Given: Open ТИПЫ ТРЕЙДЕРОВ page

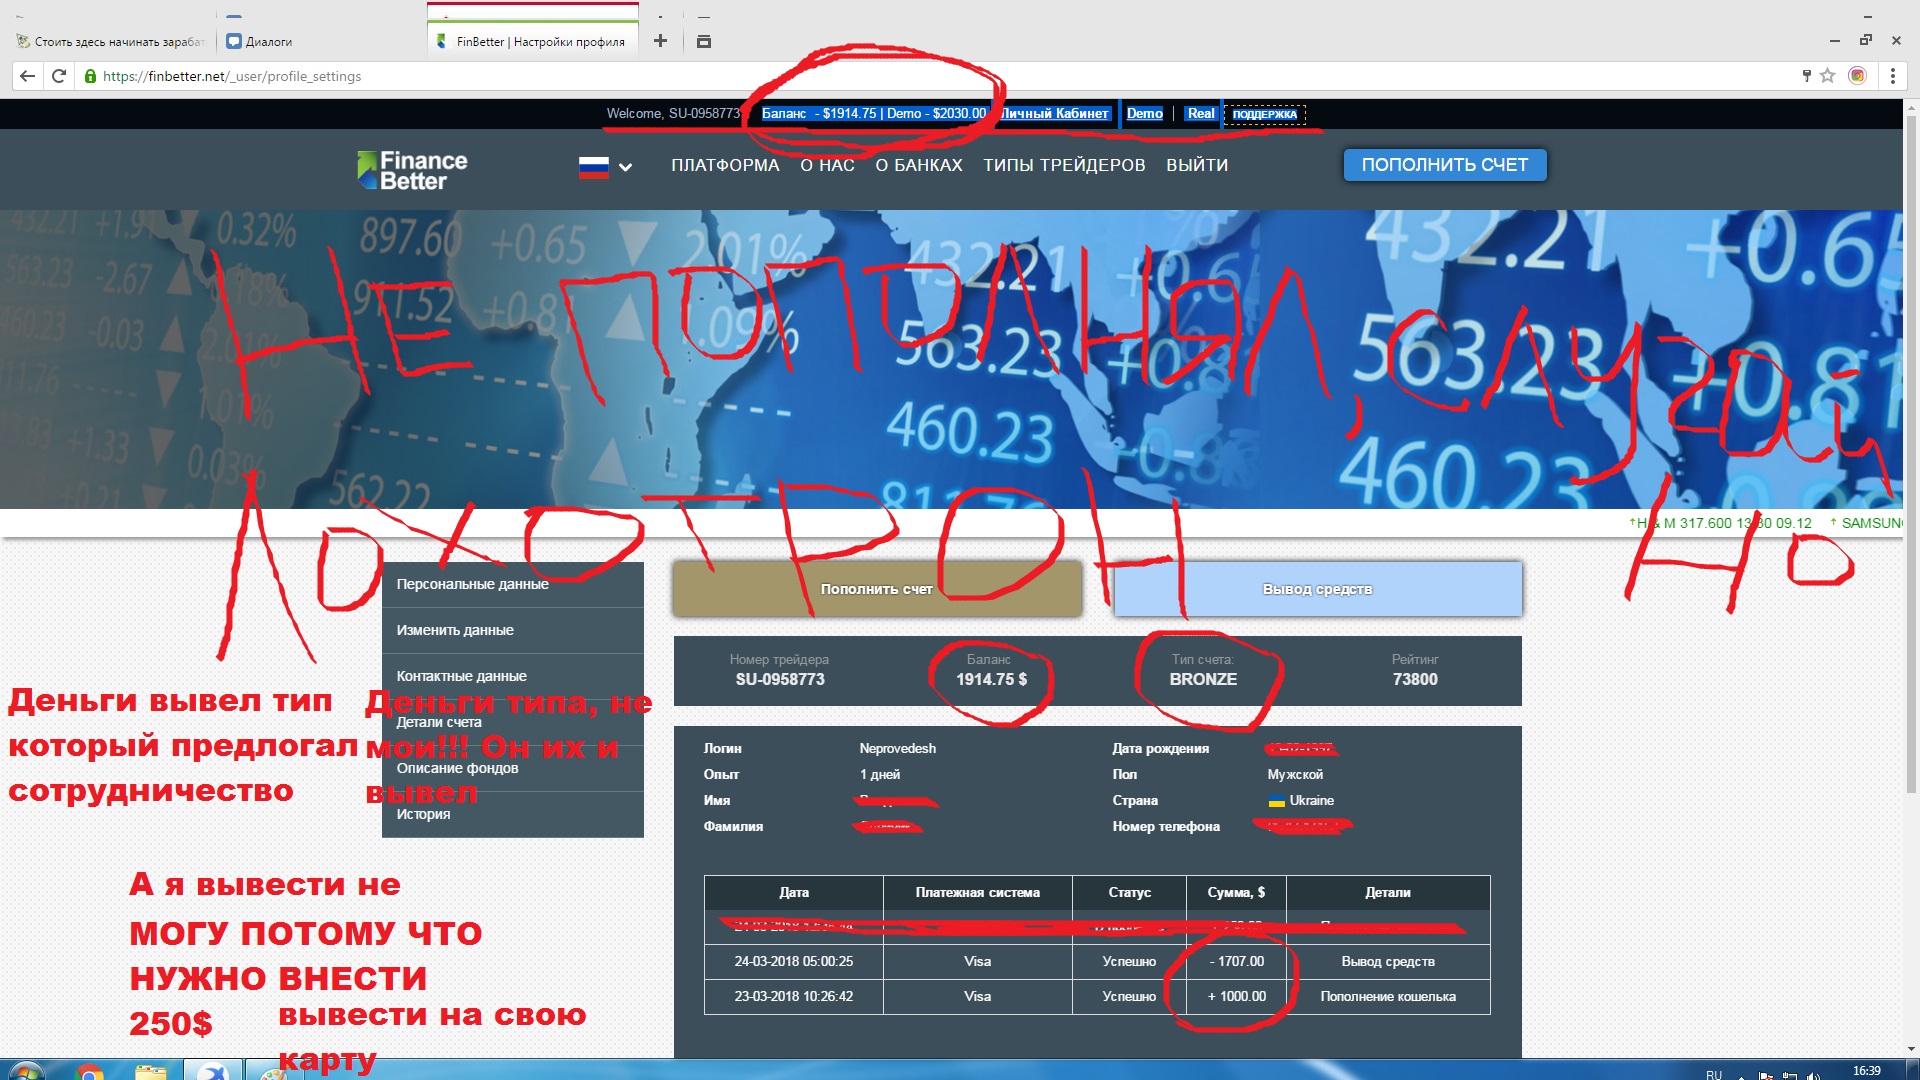Looking at the screenshot, I should (x=1064, y=165).
